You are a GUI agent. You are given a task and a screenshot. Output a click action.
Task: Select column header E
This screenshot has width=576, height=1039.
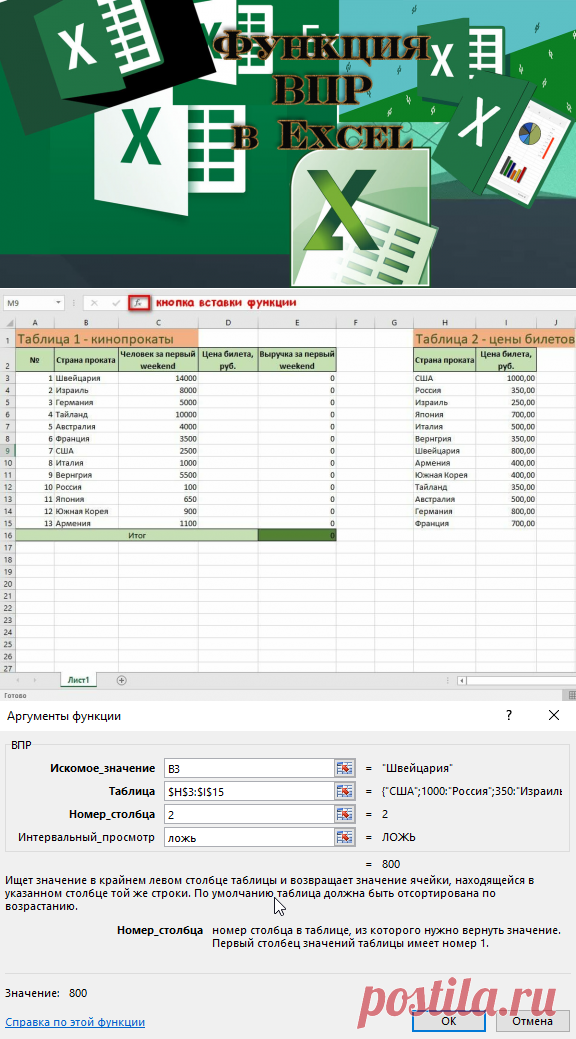[x=297, y=322]
